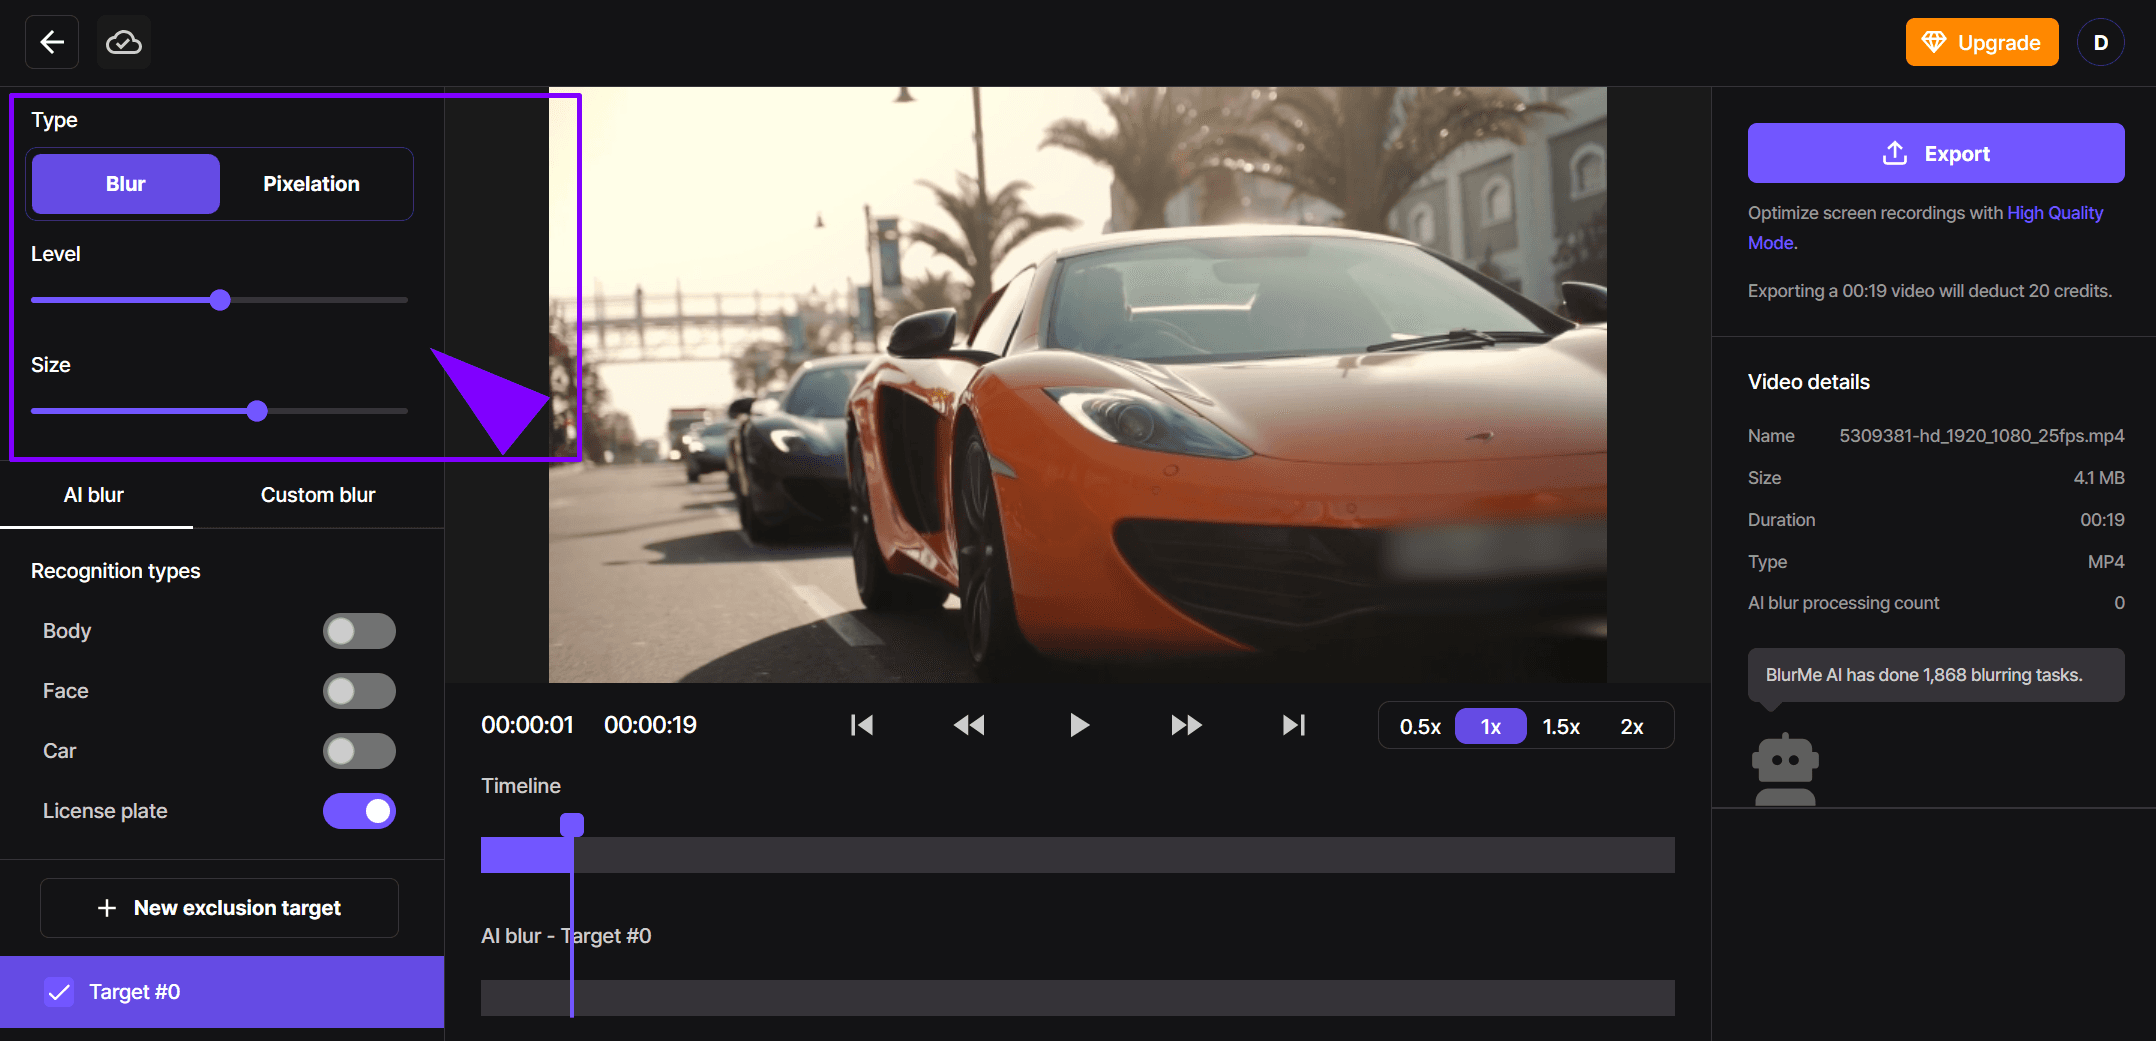Enable Body recognition

(359, 631)
